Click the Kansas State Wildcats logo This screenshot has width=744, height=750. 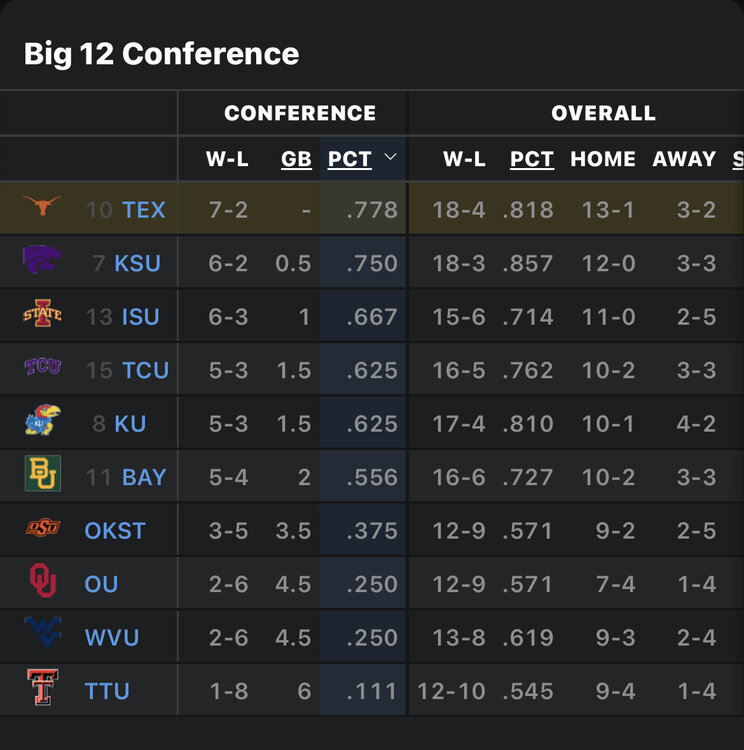pyautogui.click(x=42, y=262)
